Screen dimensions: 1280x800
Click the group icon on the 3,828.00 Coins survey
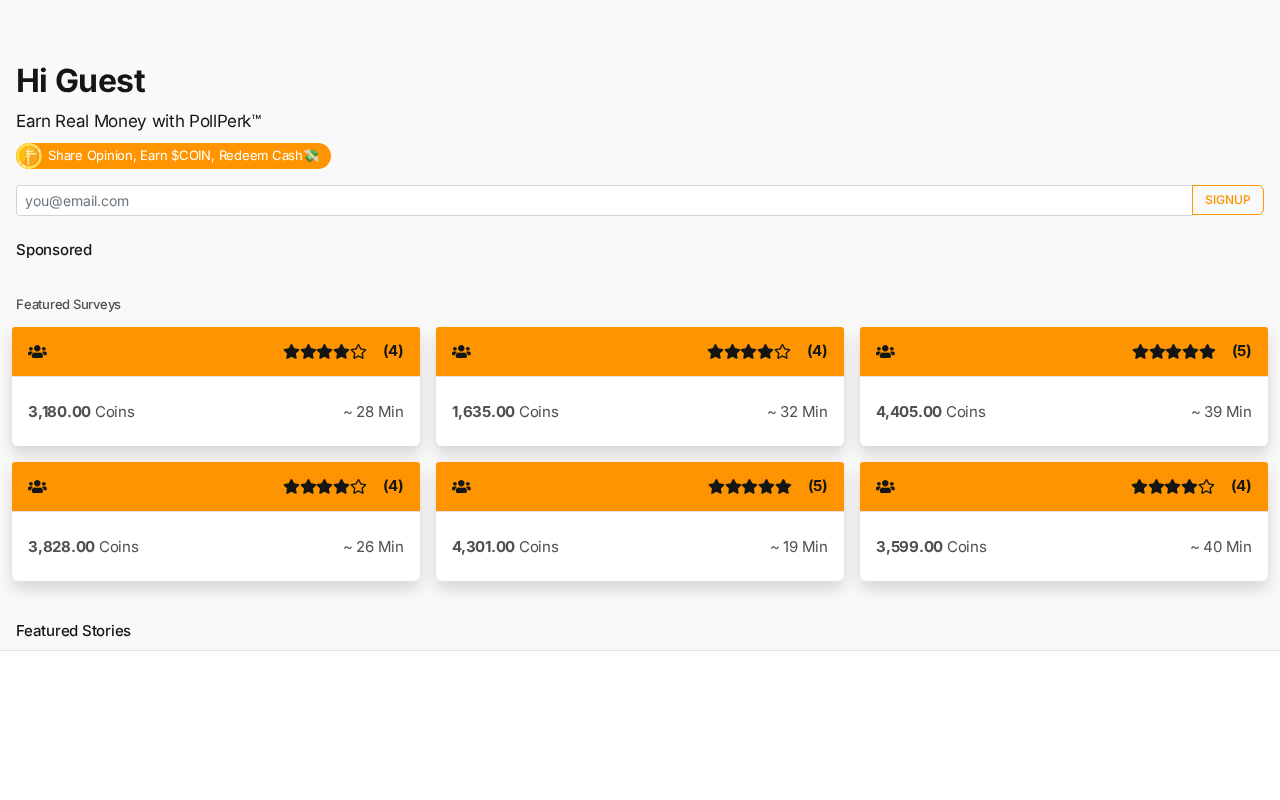pyautogui.click(x=38, y=487)
